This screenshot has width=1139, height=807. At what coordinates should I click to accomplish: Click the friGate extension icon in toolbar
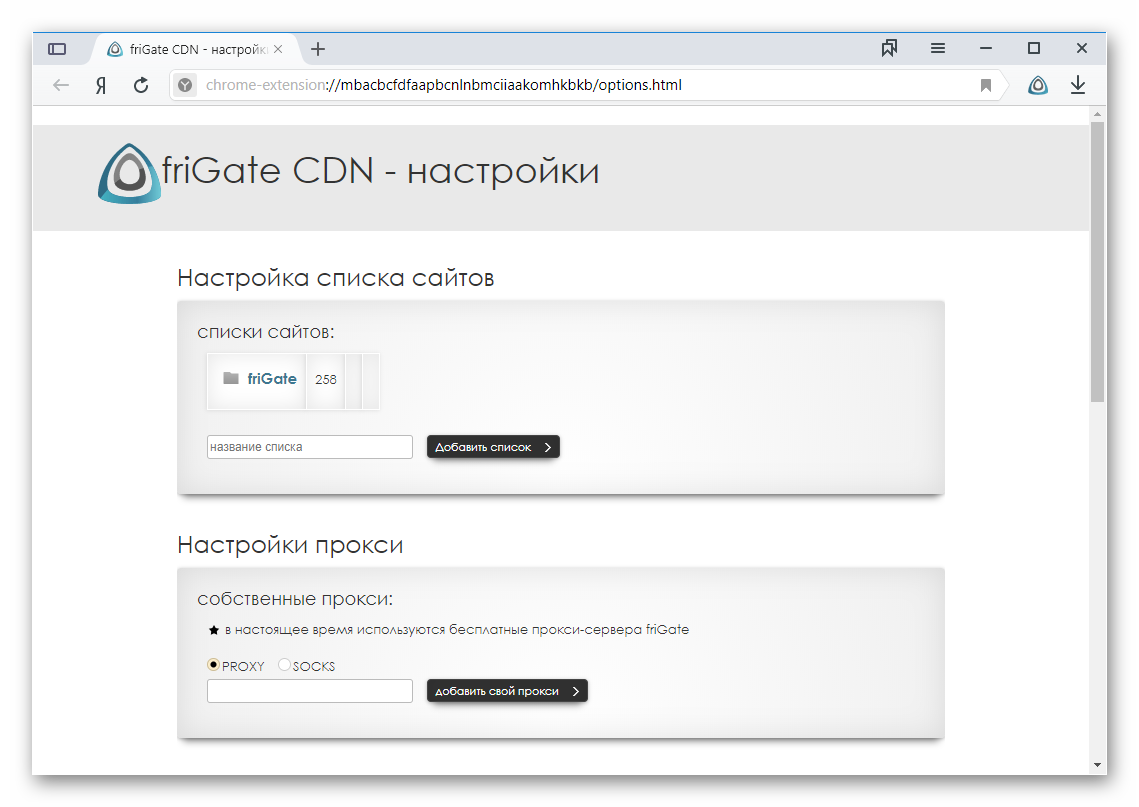click(x=1038, y=85)
